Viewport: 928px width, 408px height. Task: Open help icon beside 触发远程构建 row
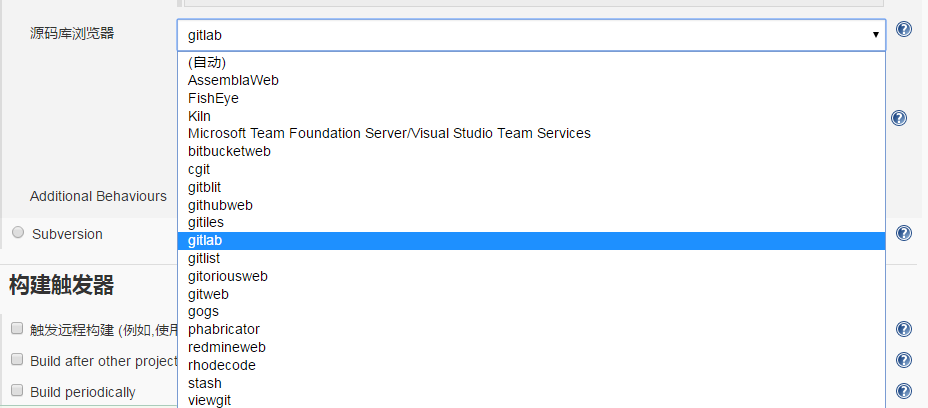[903, 329]
